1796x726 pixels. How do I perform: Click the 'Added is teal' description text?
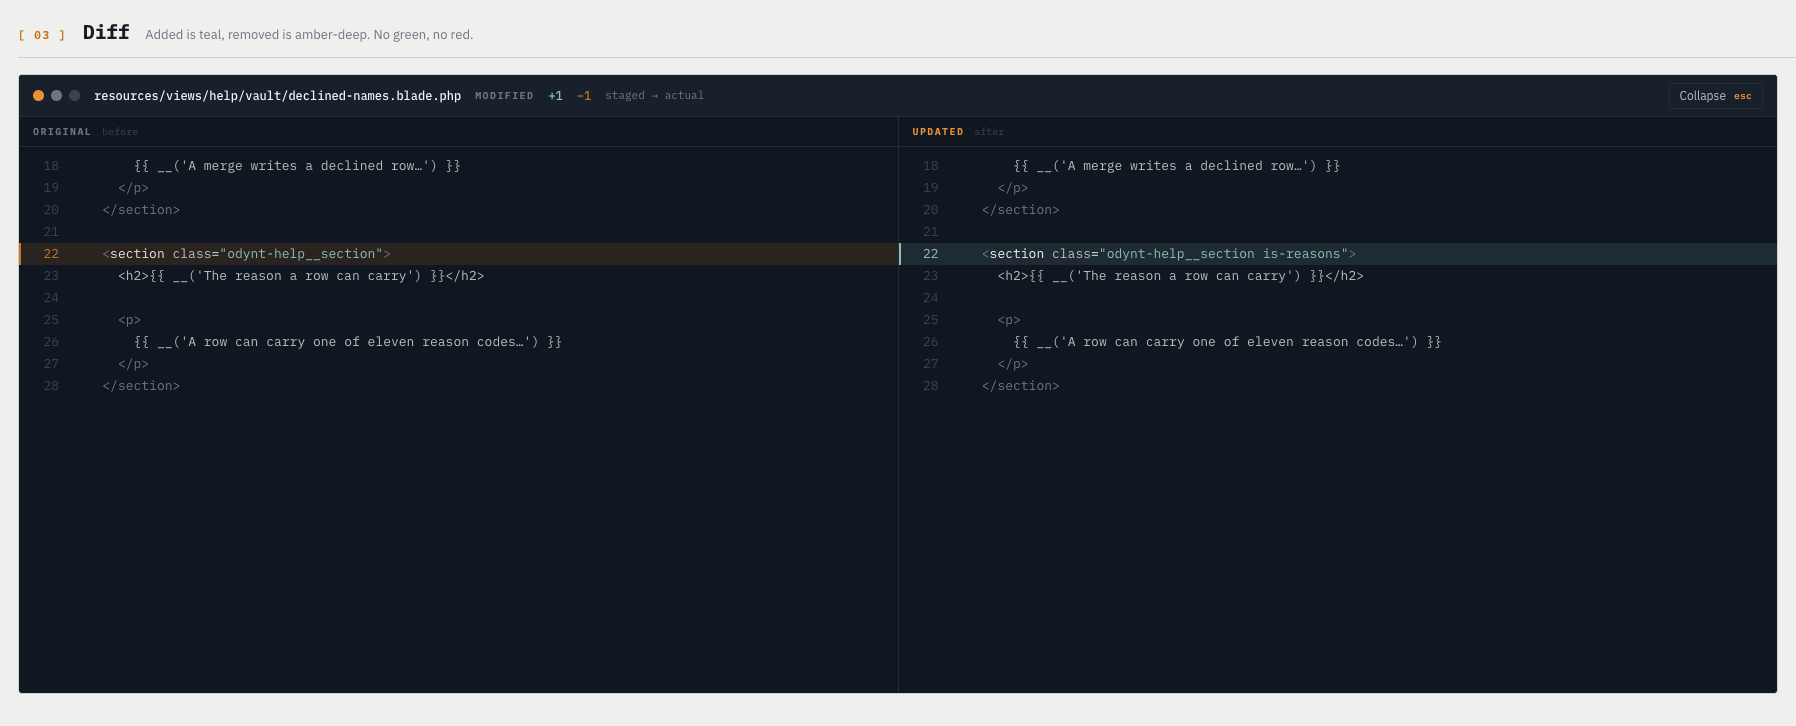click(x=309, y=35)
